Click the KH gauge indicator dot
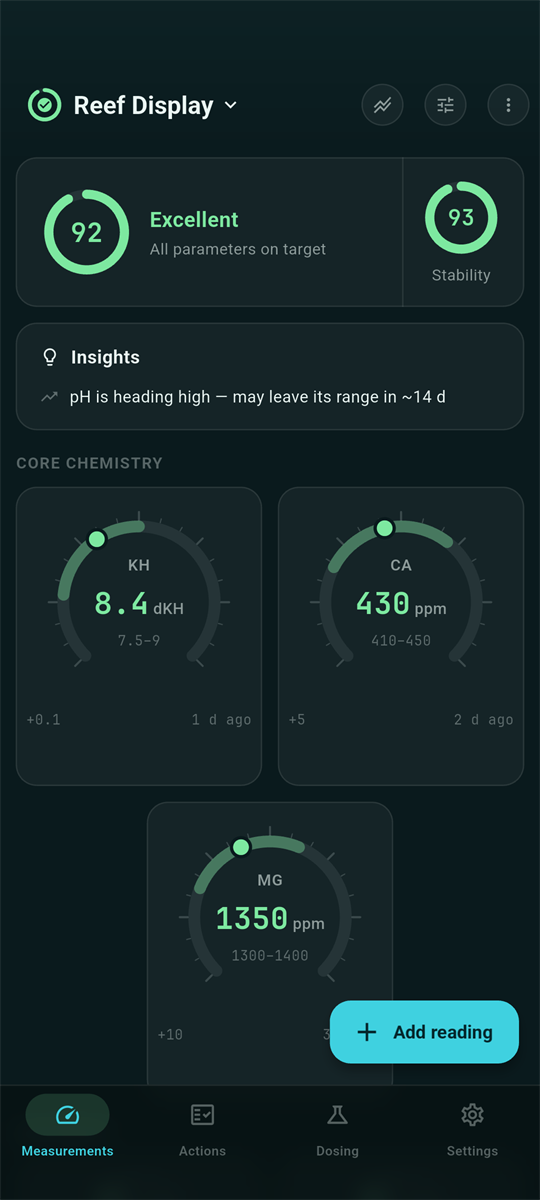 (x=97, y=539)
